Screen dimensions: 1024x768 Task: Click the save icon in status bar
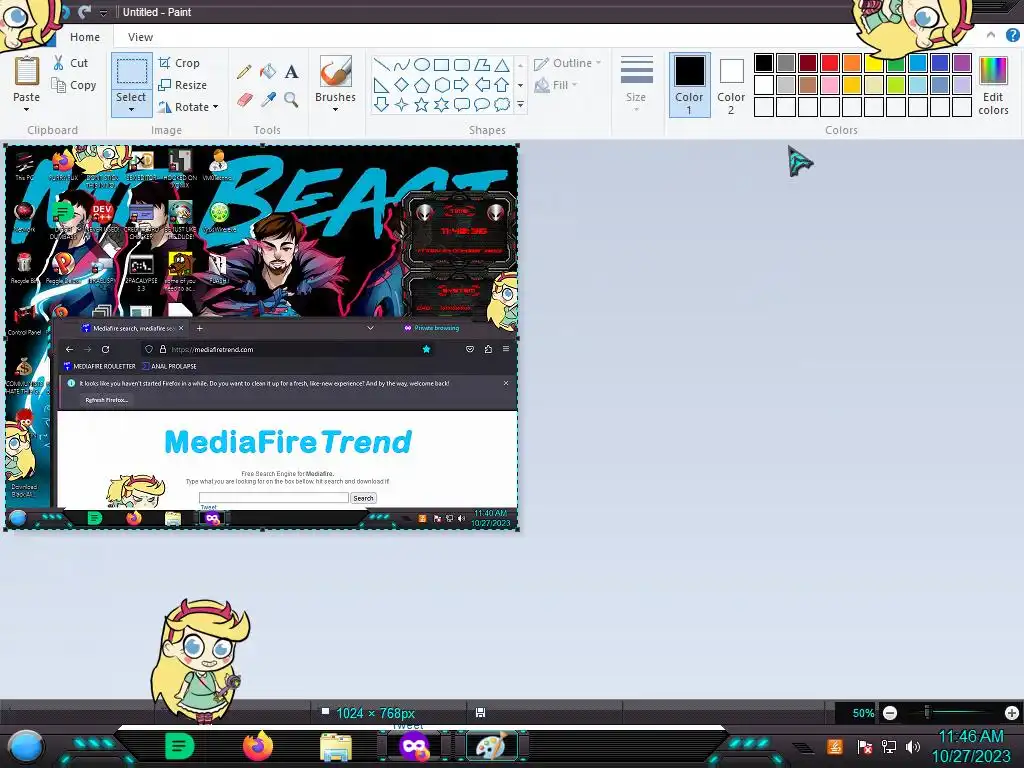tap(480, 712)
